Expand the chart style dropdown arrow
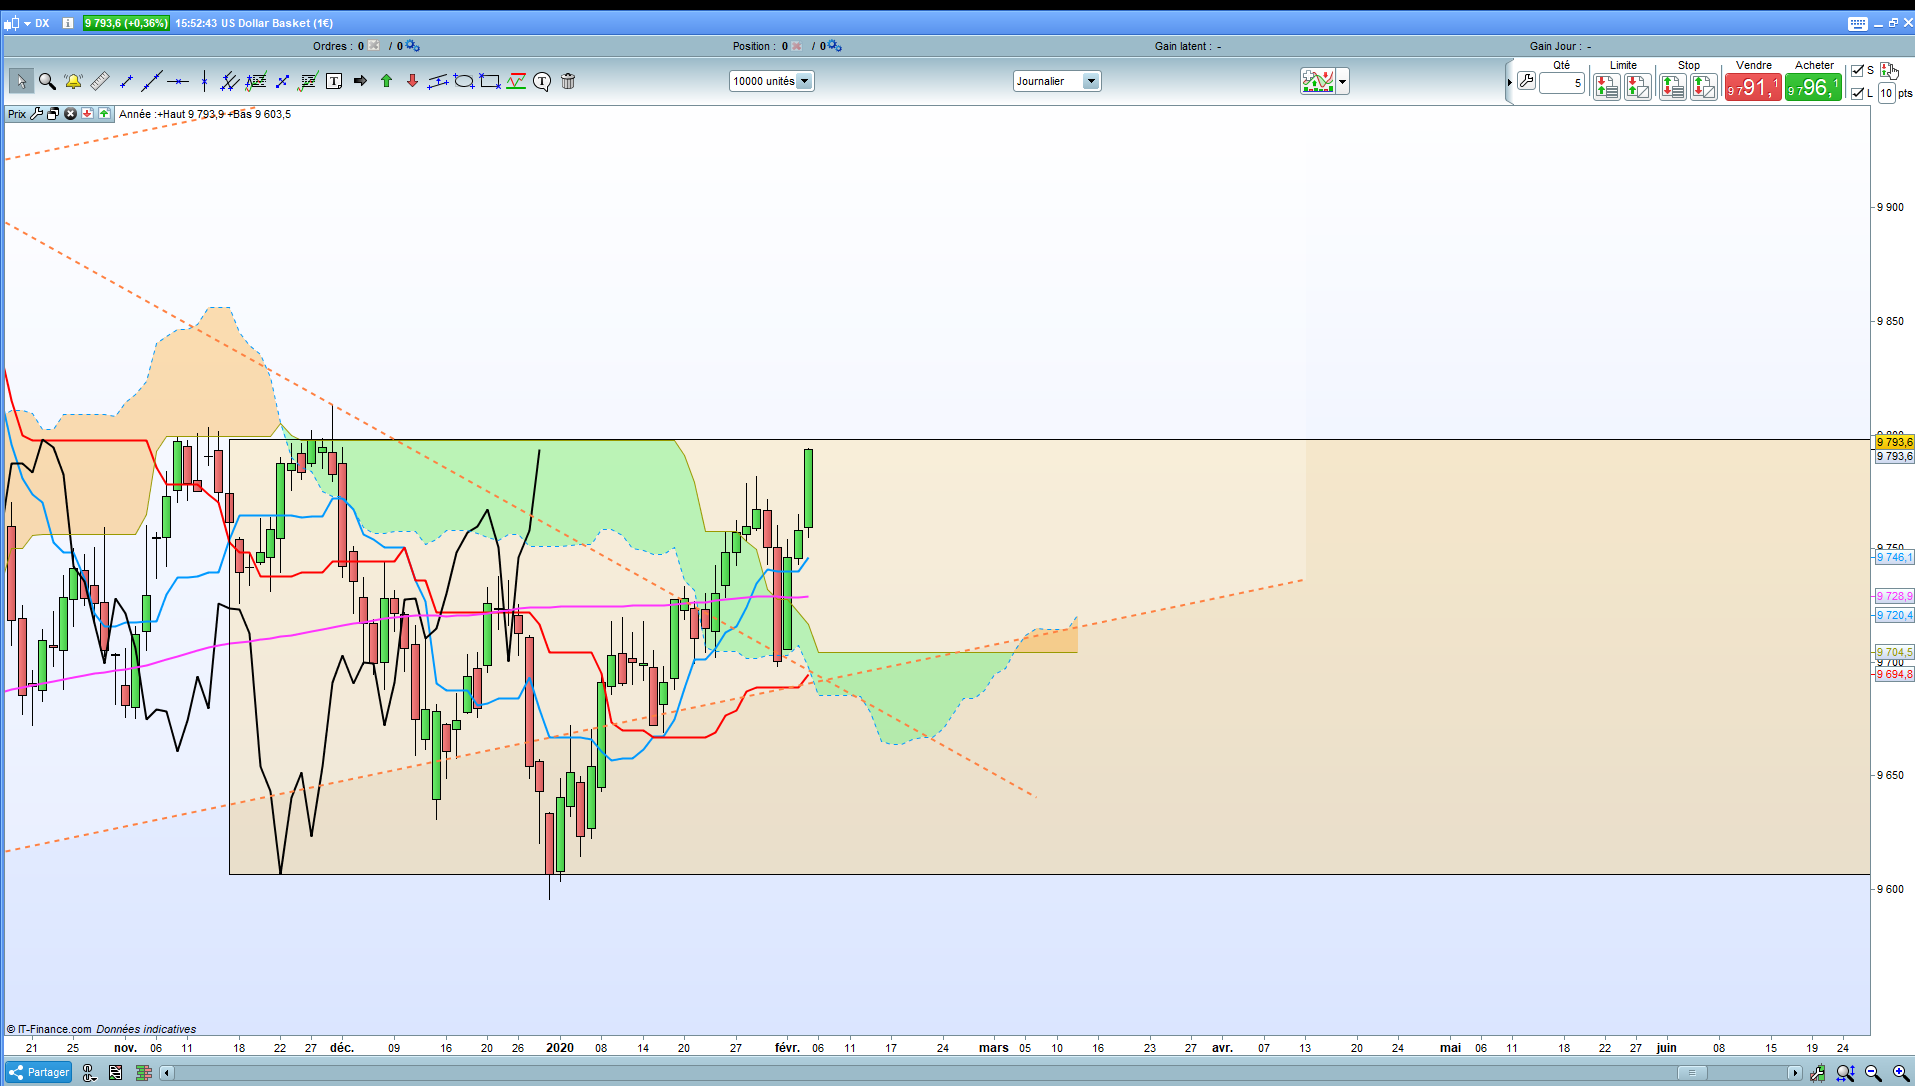The image size is (1915, 1086). (x=1342, y=82)
